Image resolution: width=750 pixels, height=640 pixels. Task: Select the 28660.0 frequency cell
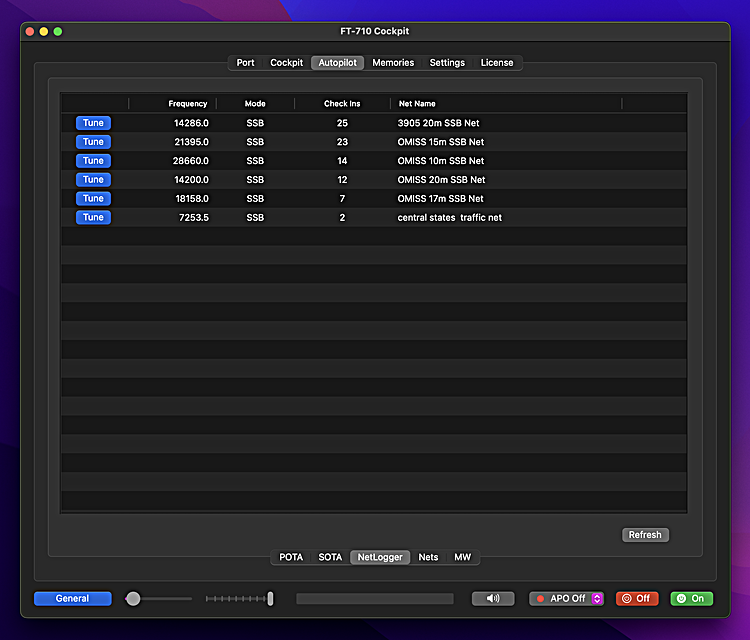(191, 161)
